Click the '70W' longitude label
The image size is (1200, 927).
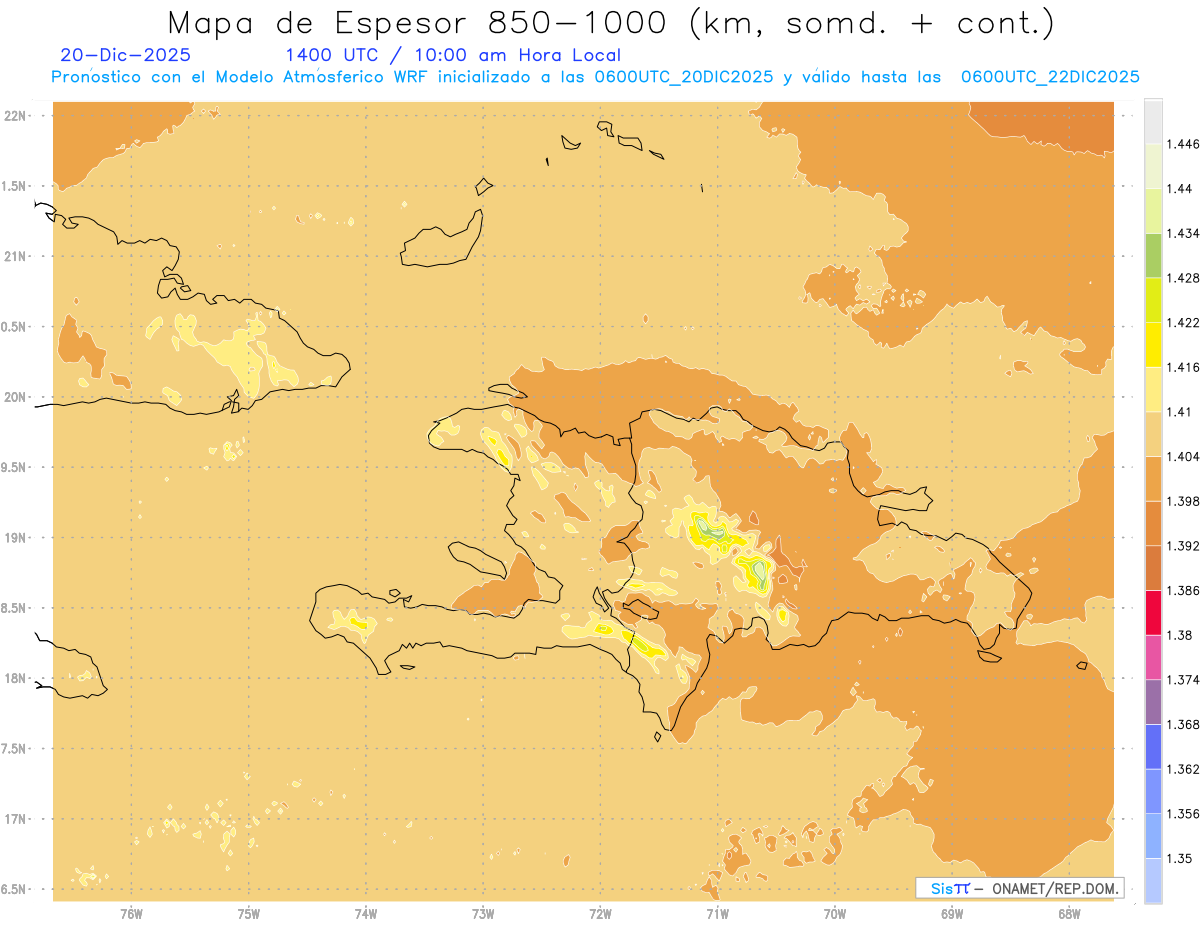pyautogui.click(x=835, y=915)
